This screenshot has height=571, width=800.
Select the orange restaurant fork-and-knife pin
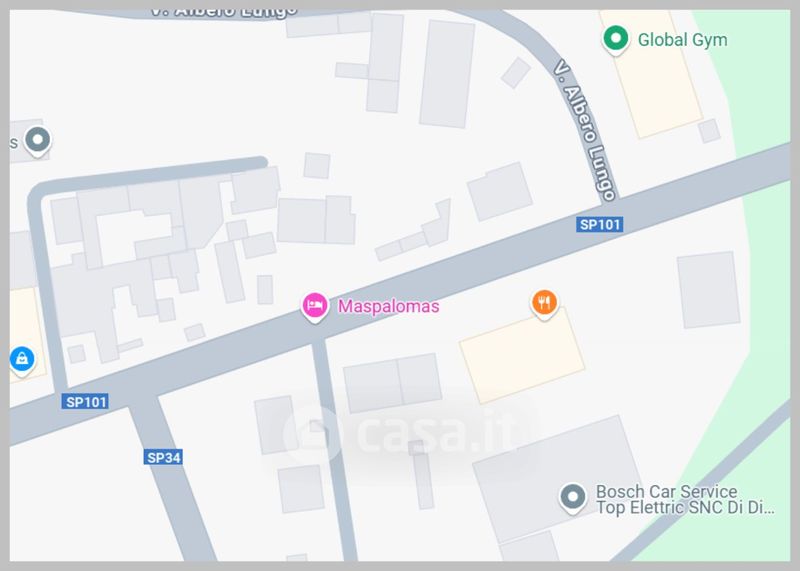[x=544, y=305]
